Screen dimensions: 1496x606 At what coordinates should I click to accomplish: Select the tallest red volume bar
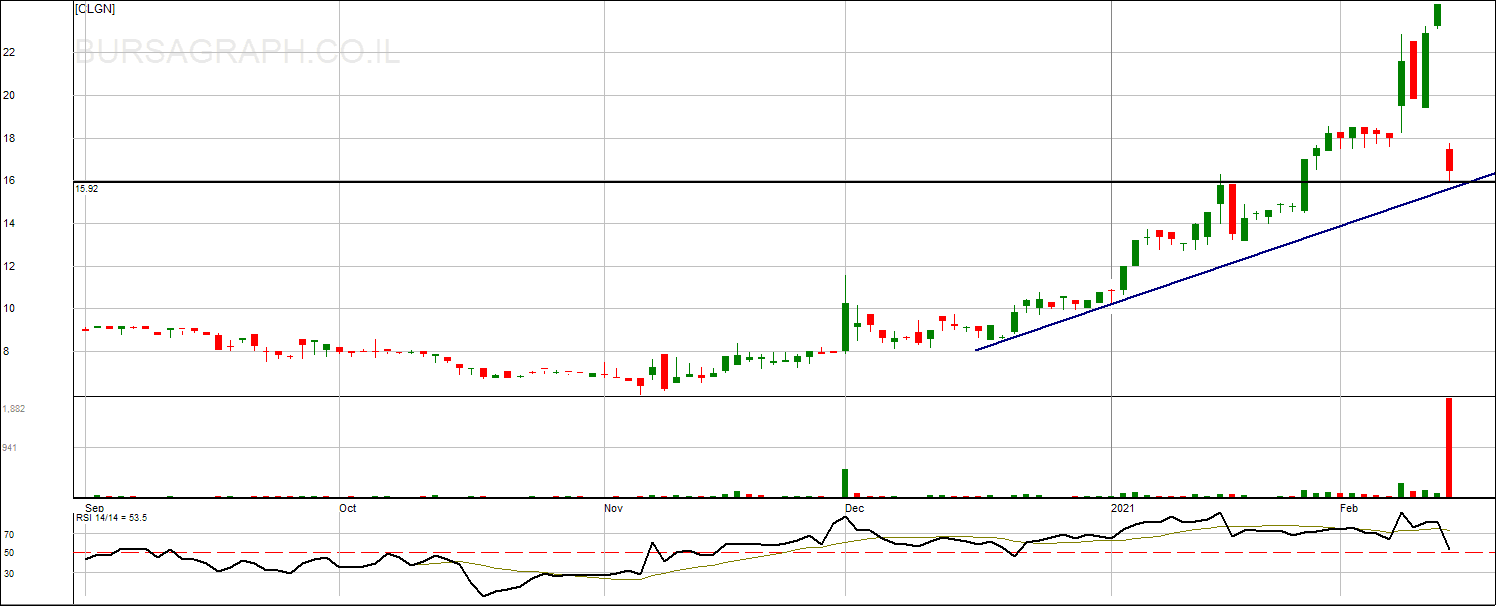pos(1449,447)
